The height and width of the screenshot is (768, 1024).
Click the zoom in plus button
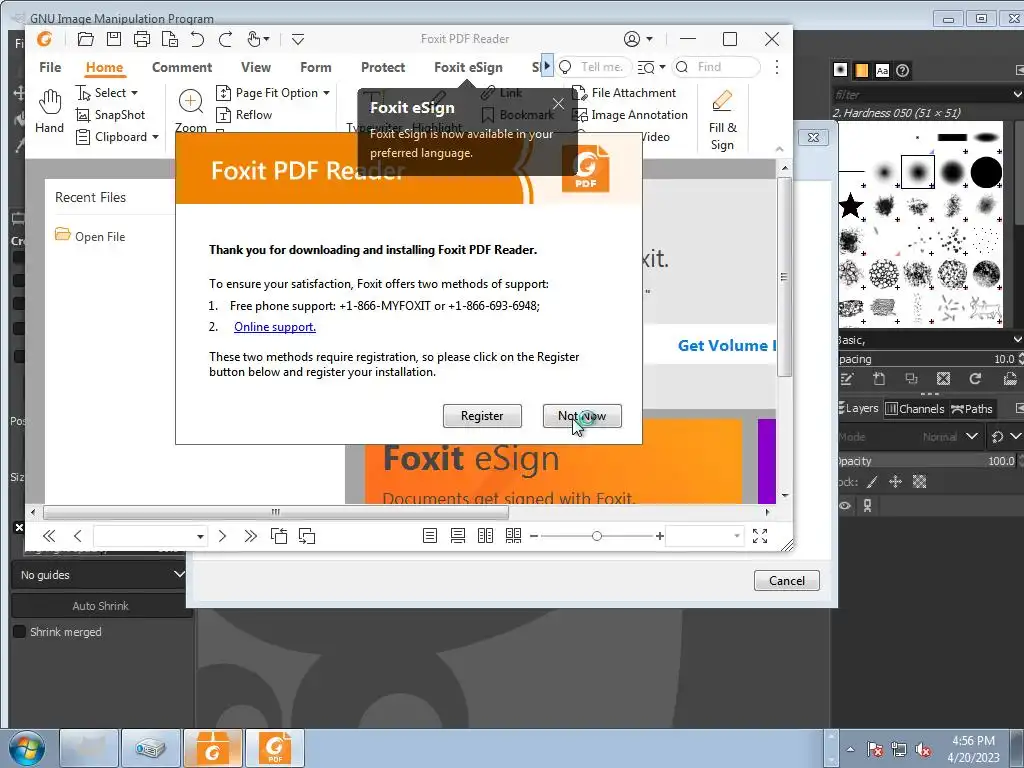tap(660, 536)
